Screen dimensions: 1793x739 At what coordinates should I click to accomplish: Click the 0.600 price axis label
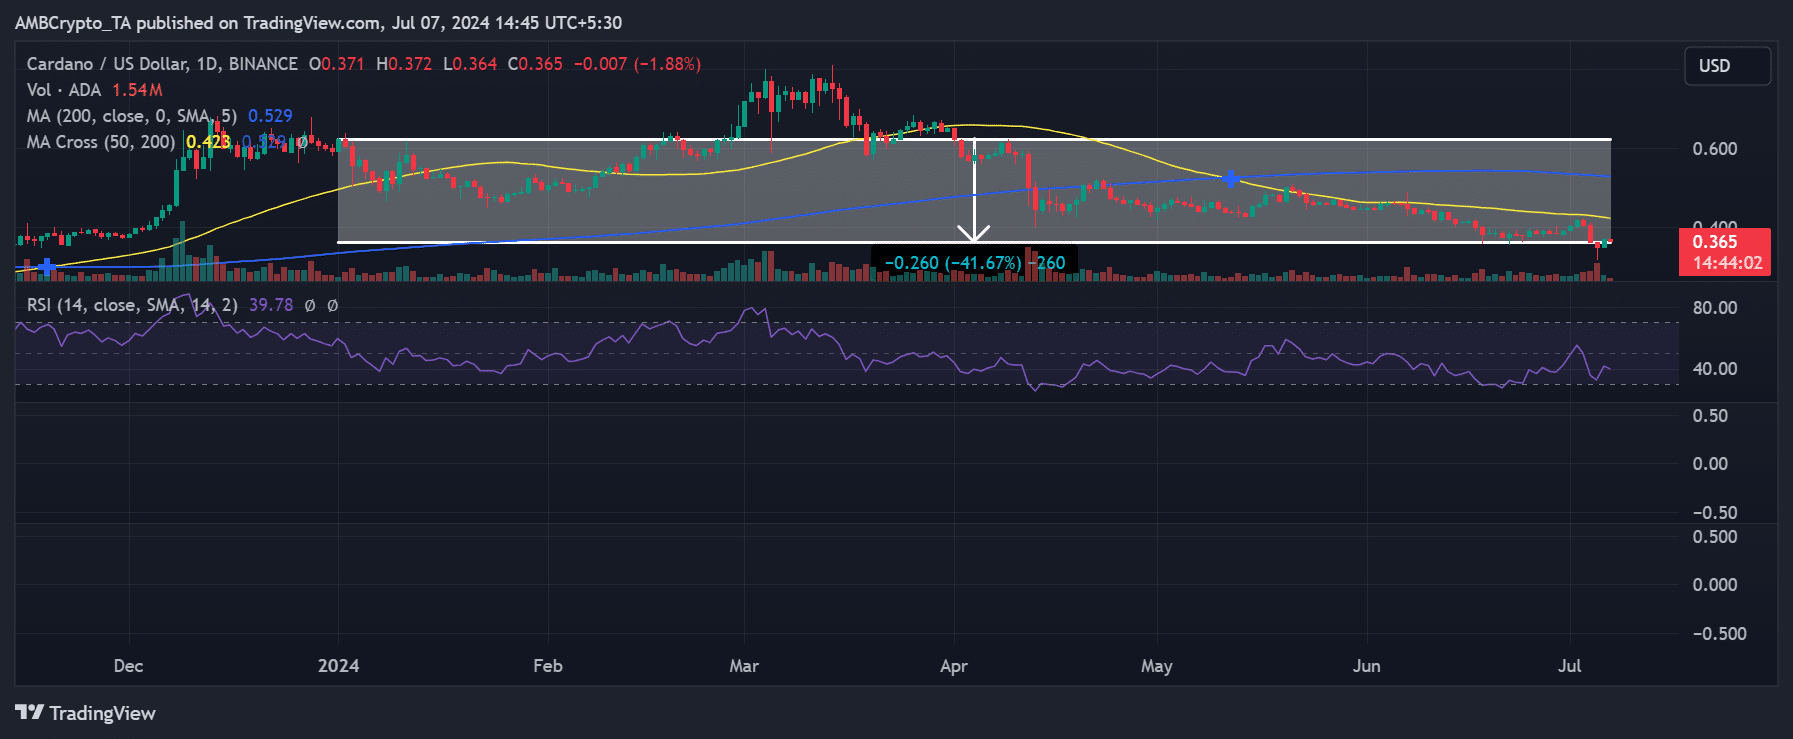tap(1715, 149)
